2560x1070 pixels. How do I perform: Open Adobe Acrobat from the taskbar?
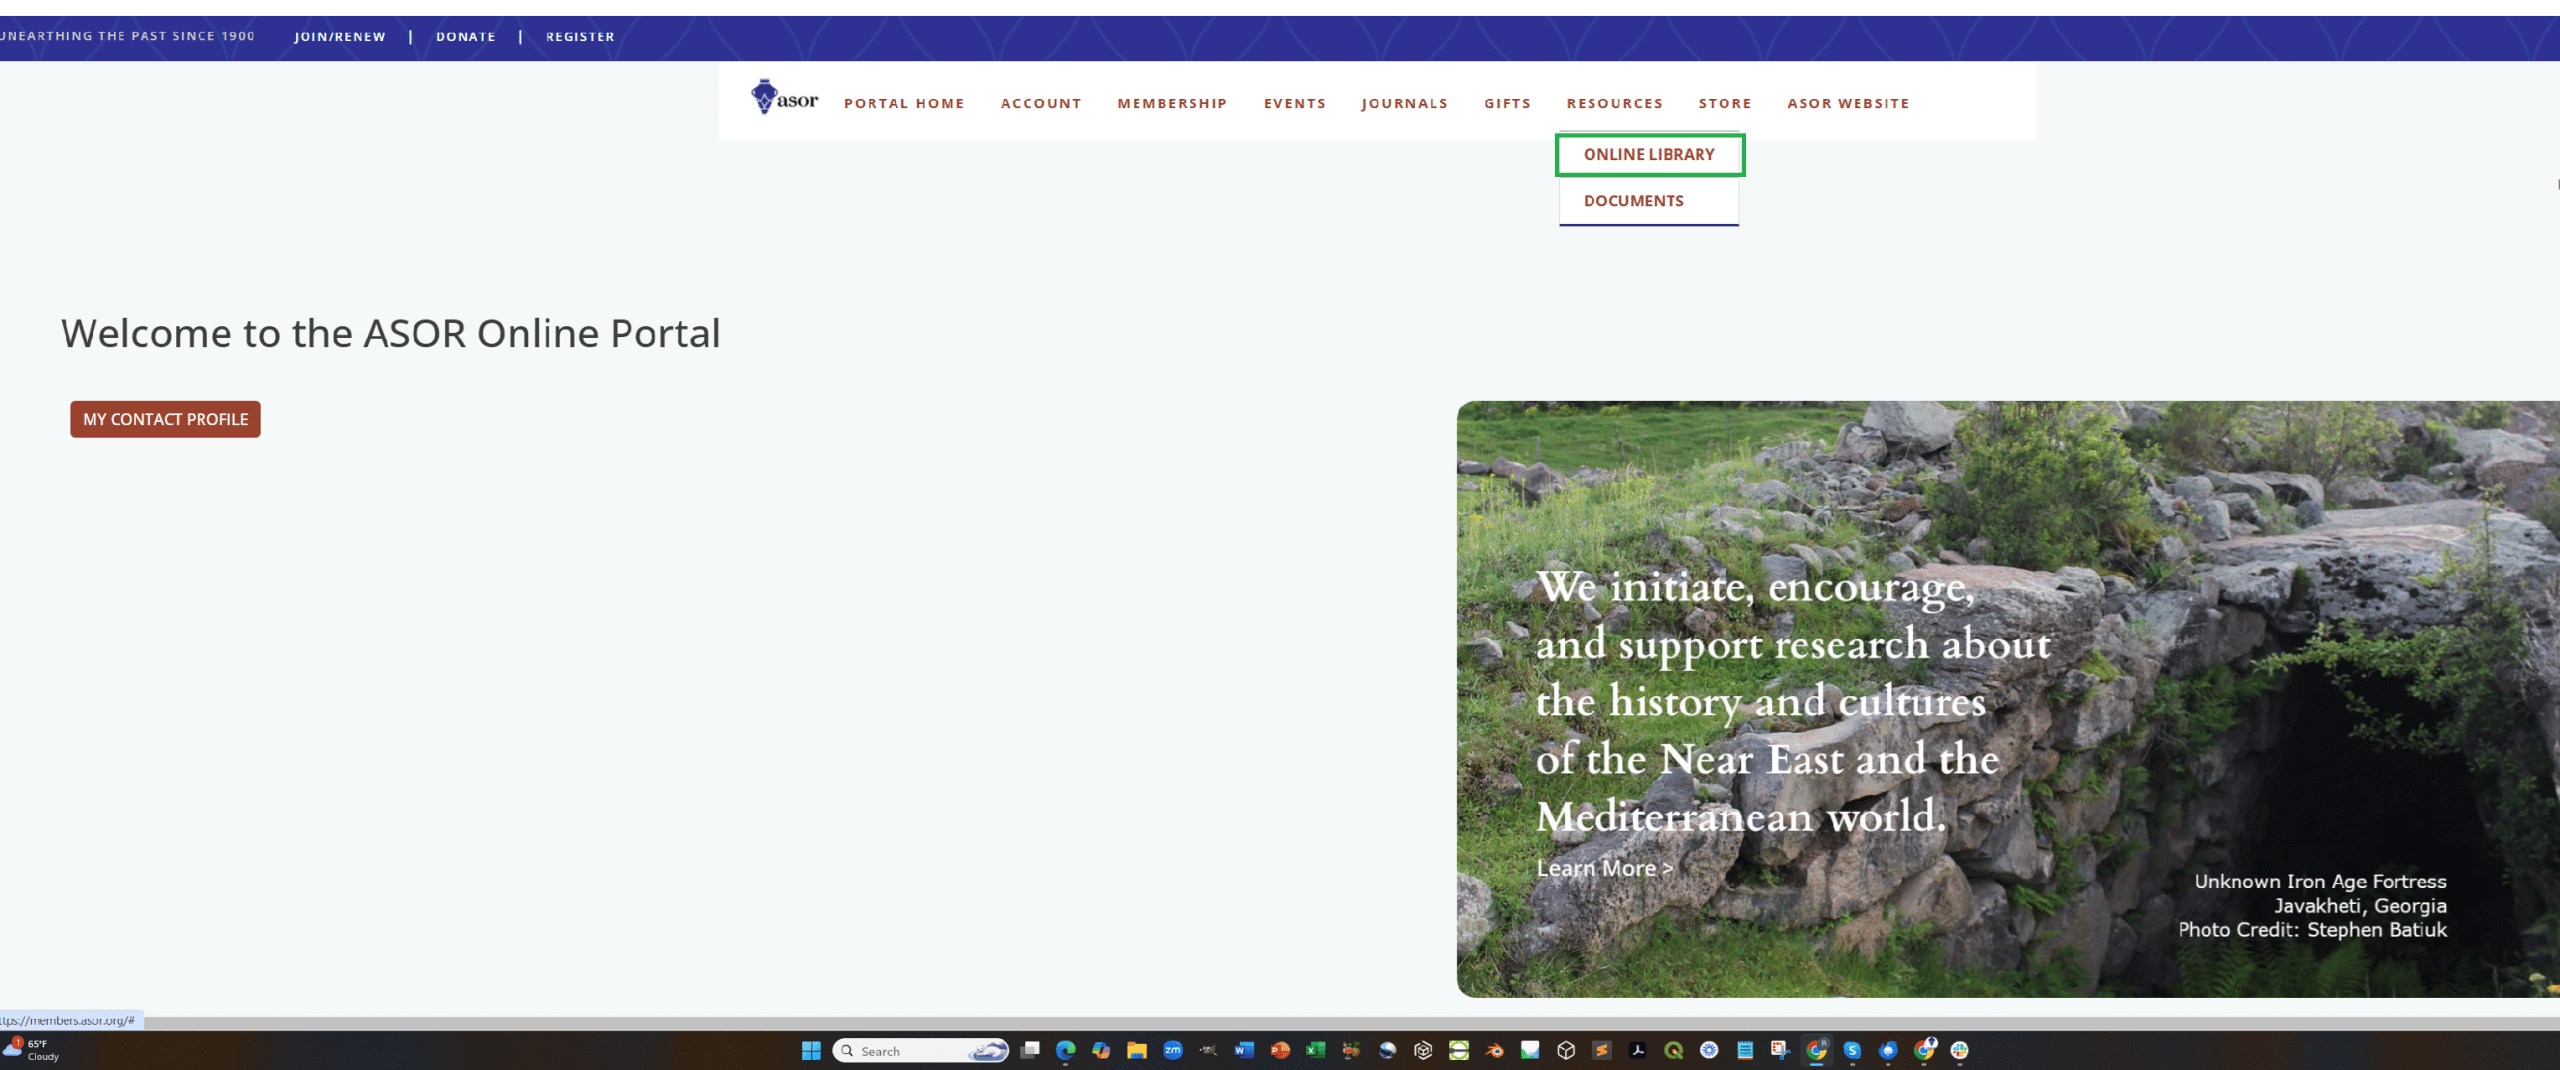coord(1637,1050)
